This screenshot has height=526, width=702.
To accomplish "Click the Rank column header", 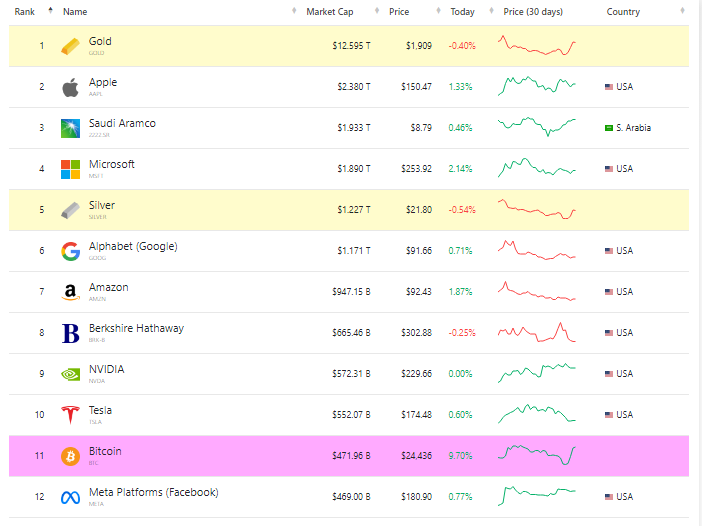I will pyautogui.click(x=25, y=12).
